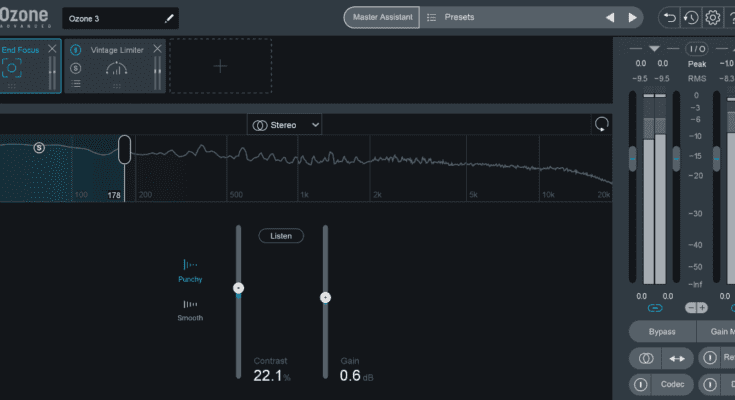735x400 pixels.
Task: Click the swap channels arrows icon
Action: pos(676,357)
